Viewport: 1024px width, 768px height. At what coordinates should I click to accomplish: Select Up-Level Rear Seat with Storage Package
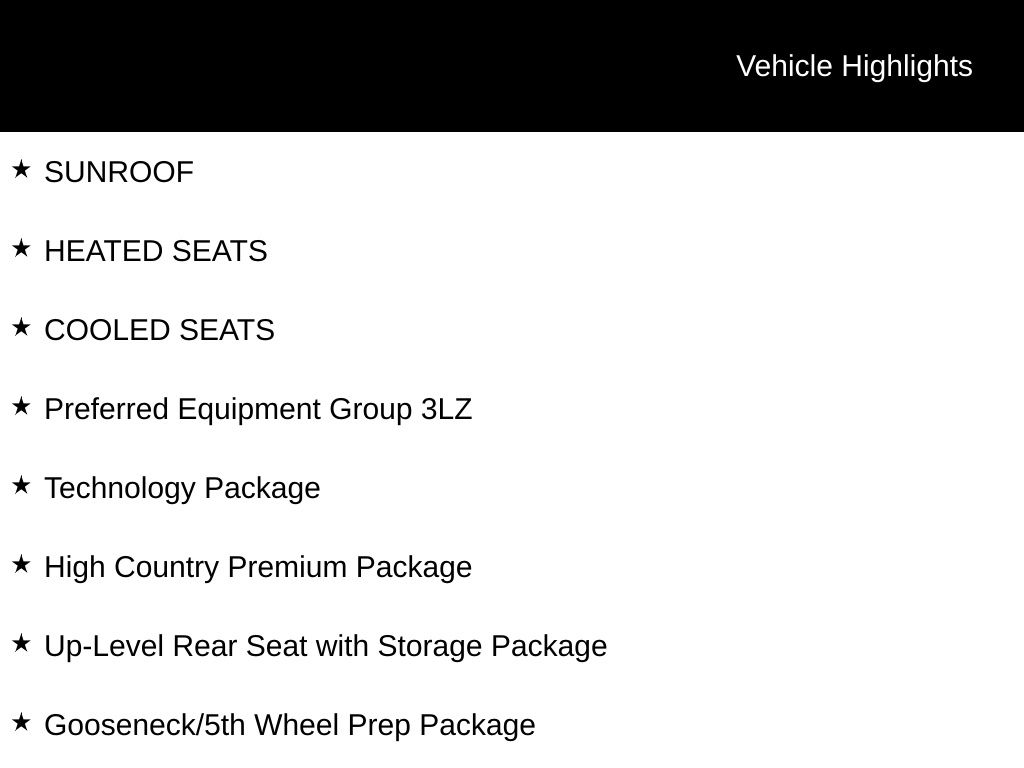coord(325,646)
